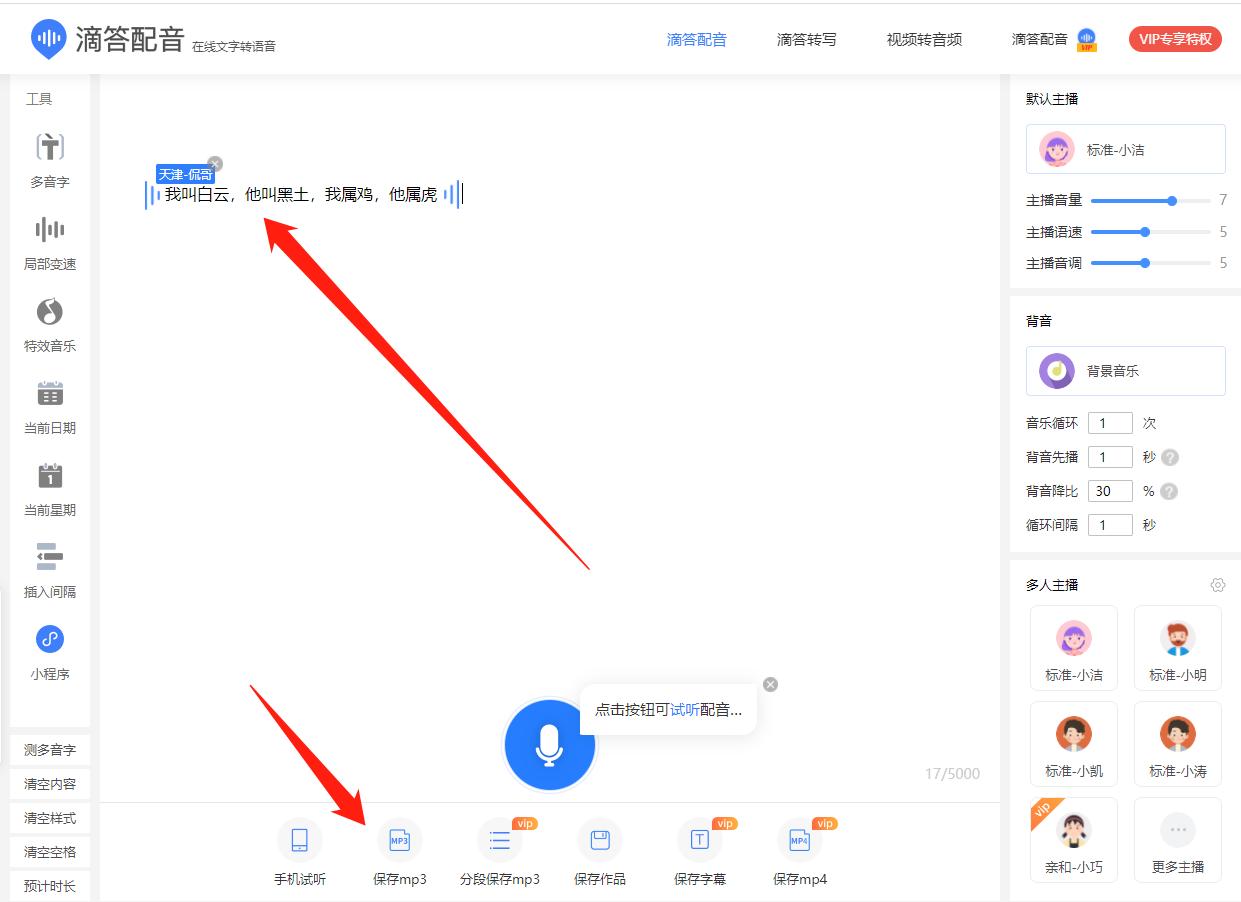Open the 多音字 polyphone tool
This screenshot has height=902, width=1241.
tap(50, 160)
